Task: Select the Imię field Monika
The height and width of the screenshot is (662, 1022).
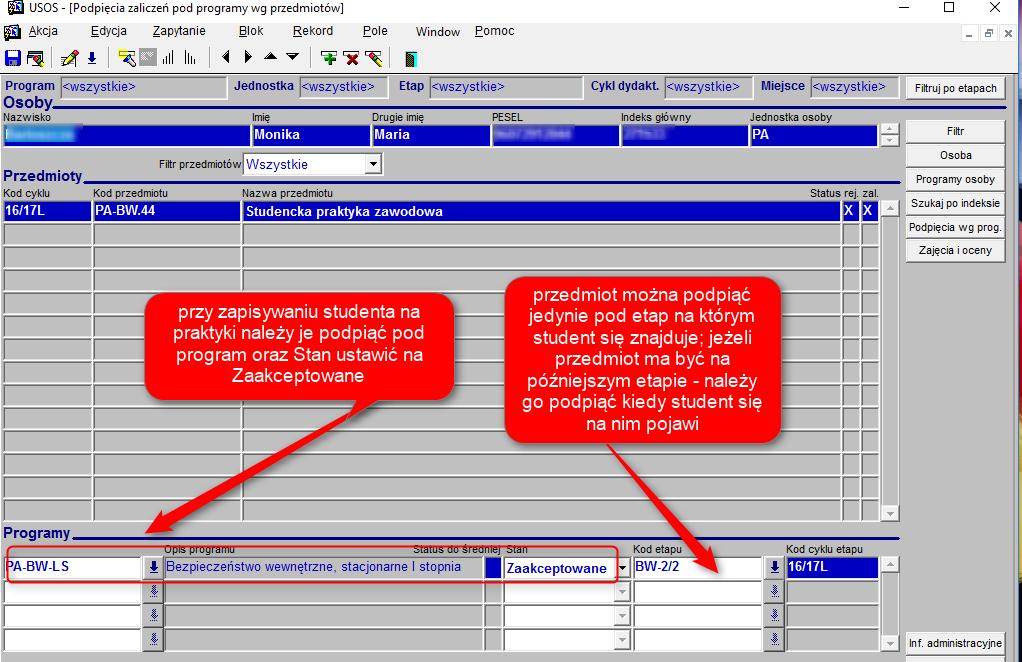Action: tap(311, 136)
